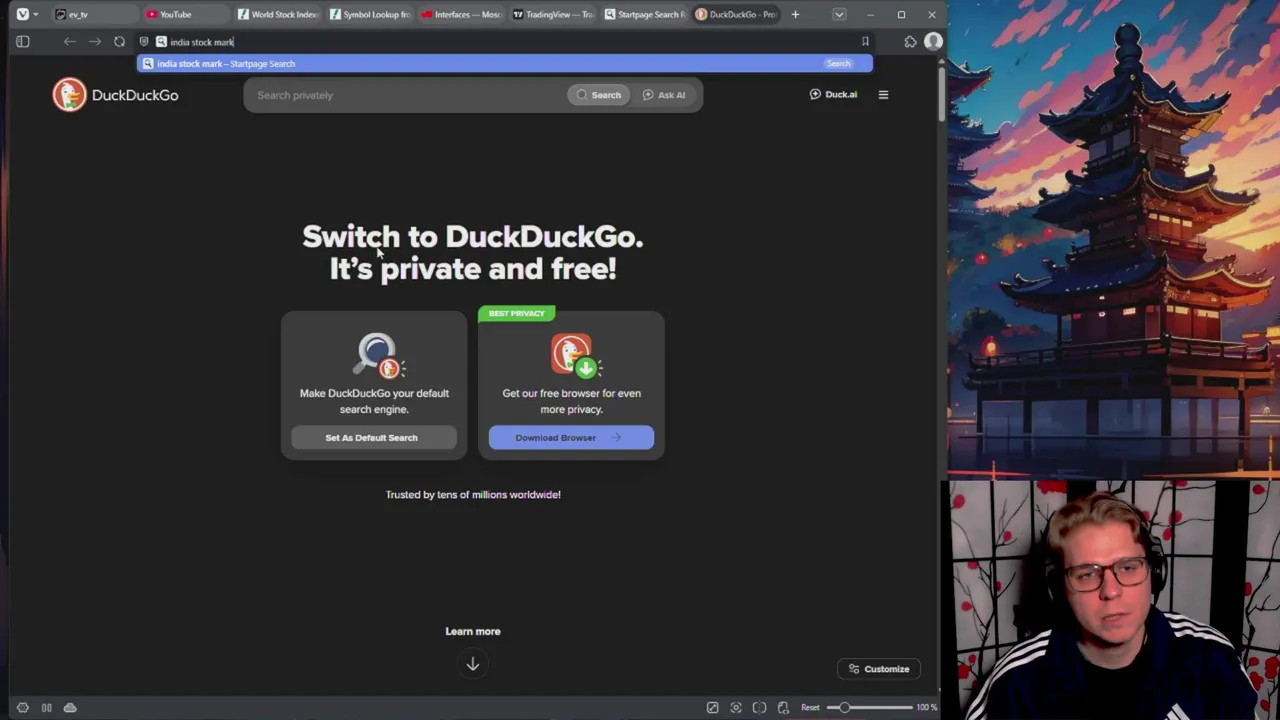Open a new tab with plus button

click(795, 14)
